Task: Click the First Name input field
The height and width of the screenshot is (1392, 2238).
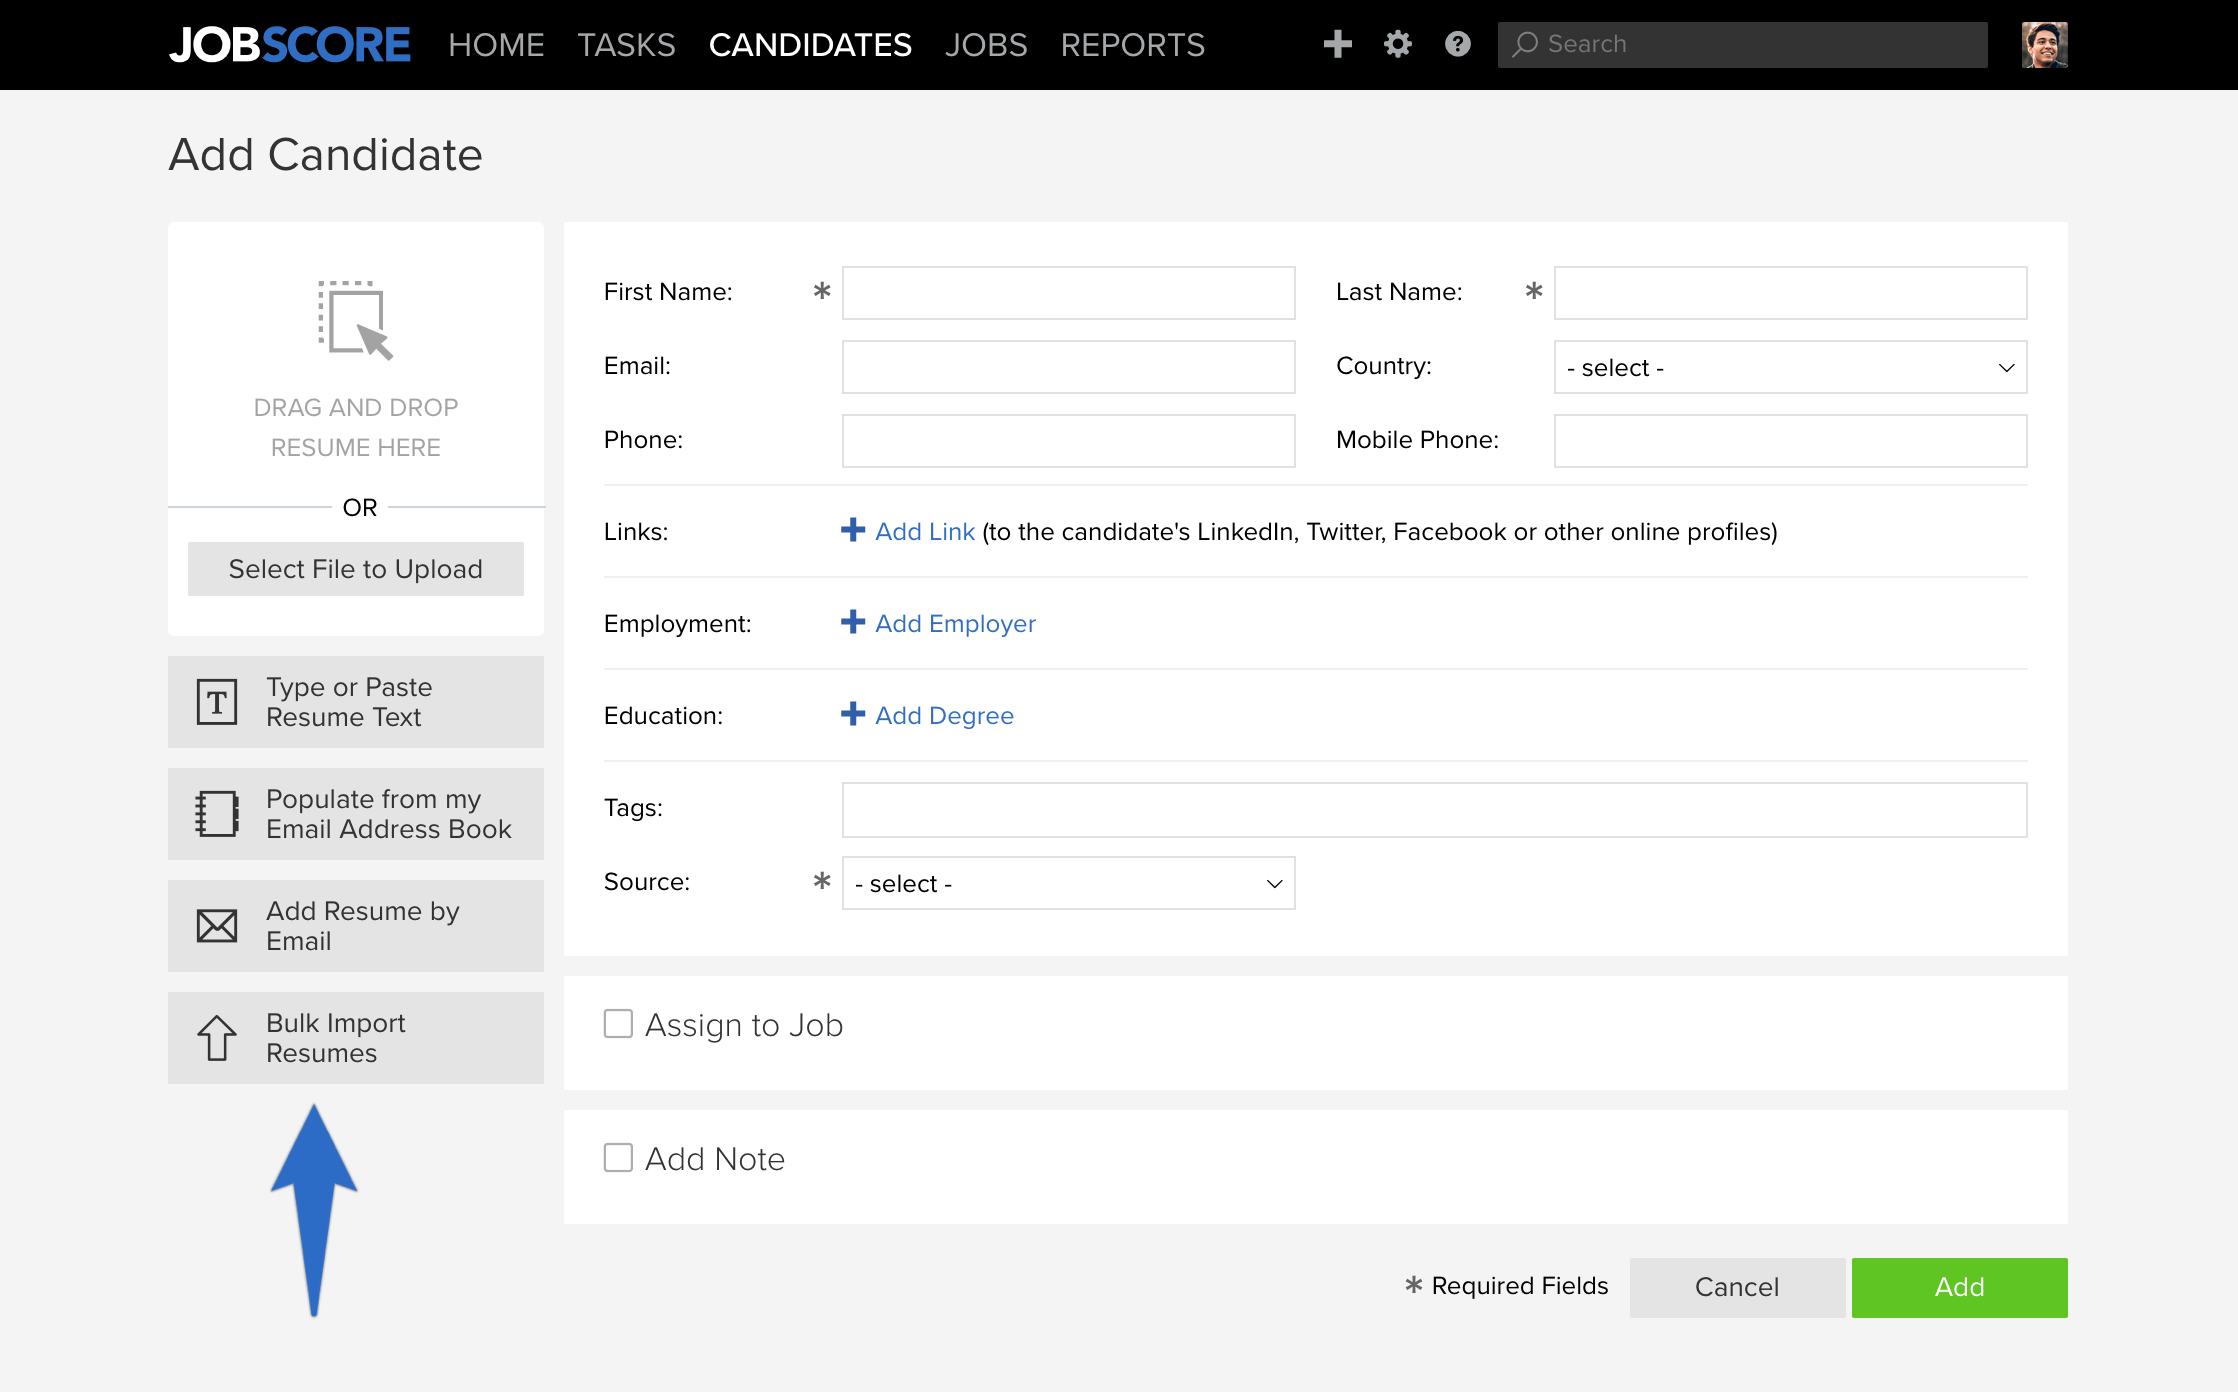Action: point(1069,292)
